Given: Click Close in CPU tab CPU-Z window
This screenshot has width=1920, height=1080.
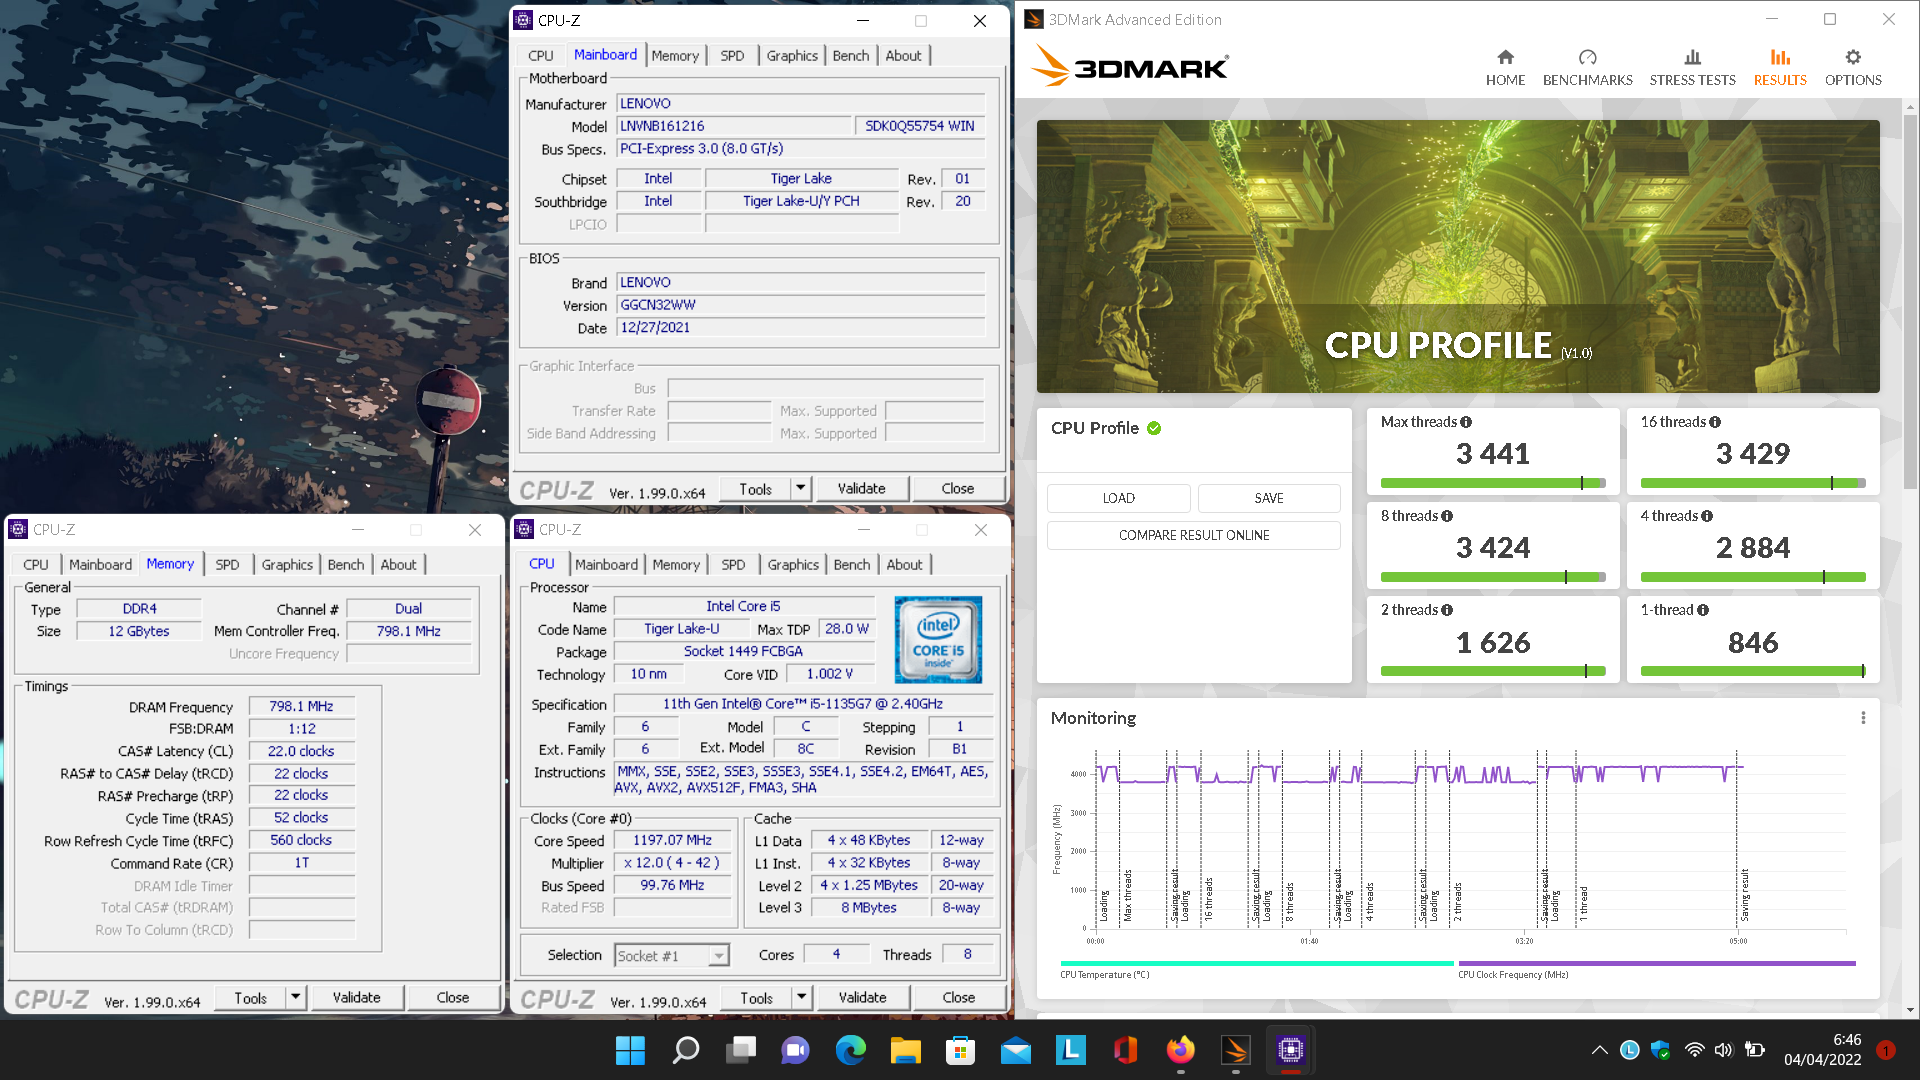Looking at the screenshot, I should coord(958,997).
